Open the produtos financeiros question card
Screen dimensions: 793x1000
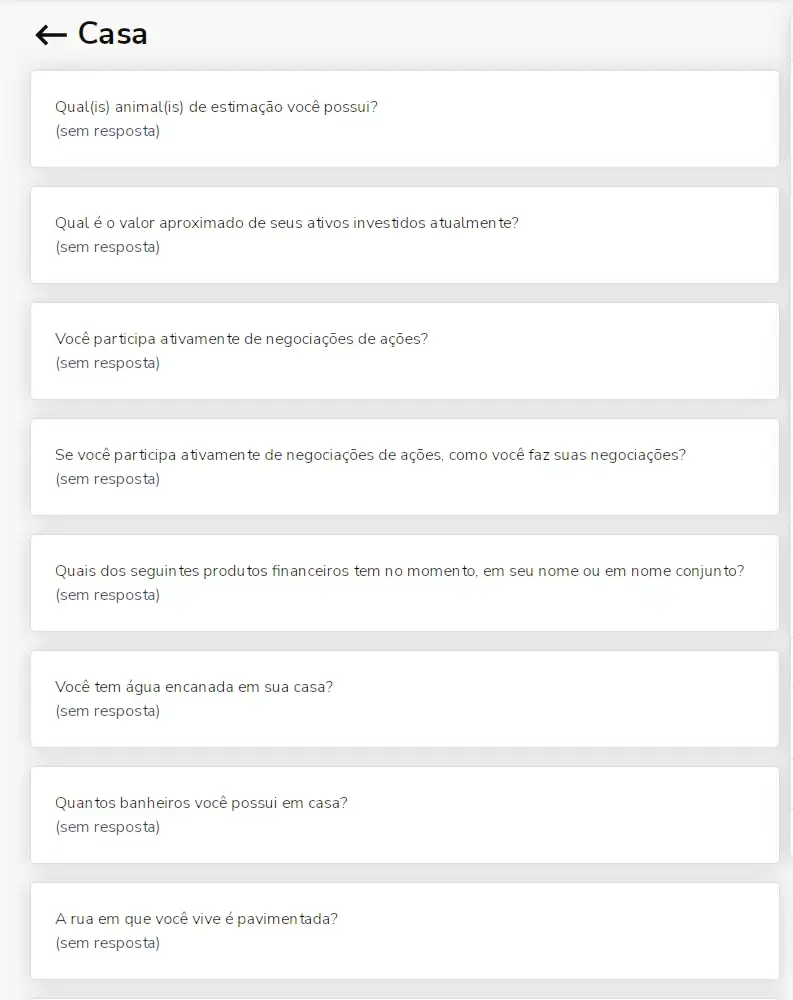(404, 584)
